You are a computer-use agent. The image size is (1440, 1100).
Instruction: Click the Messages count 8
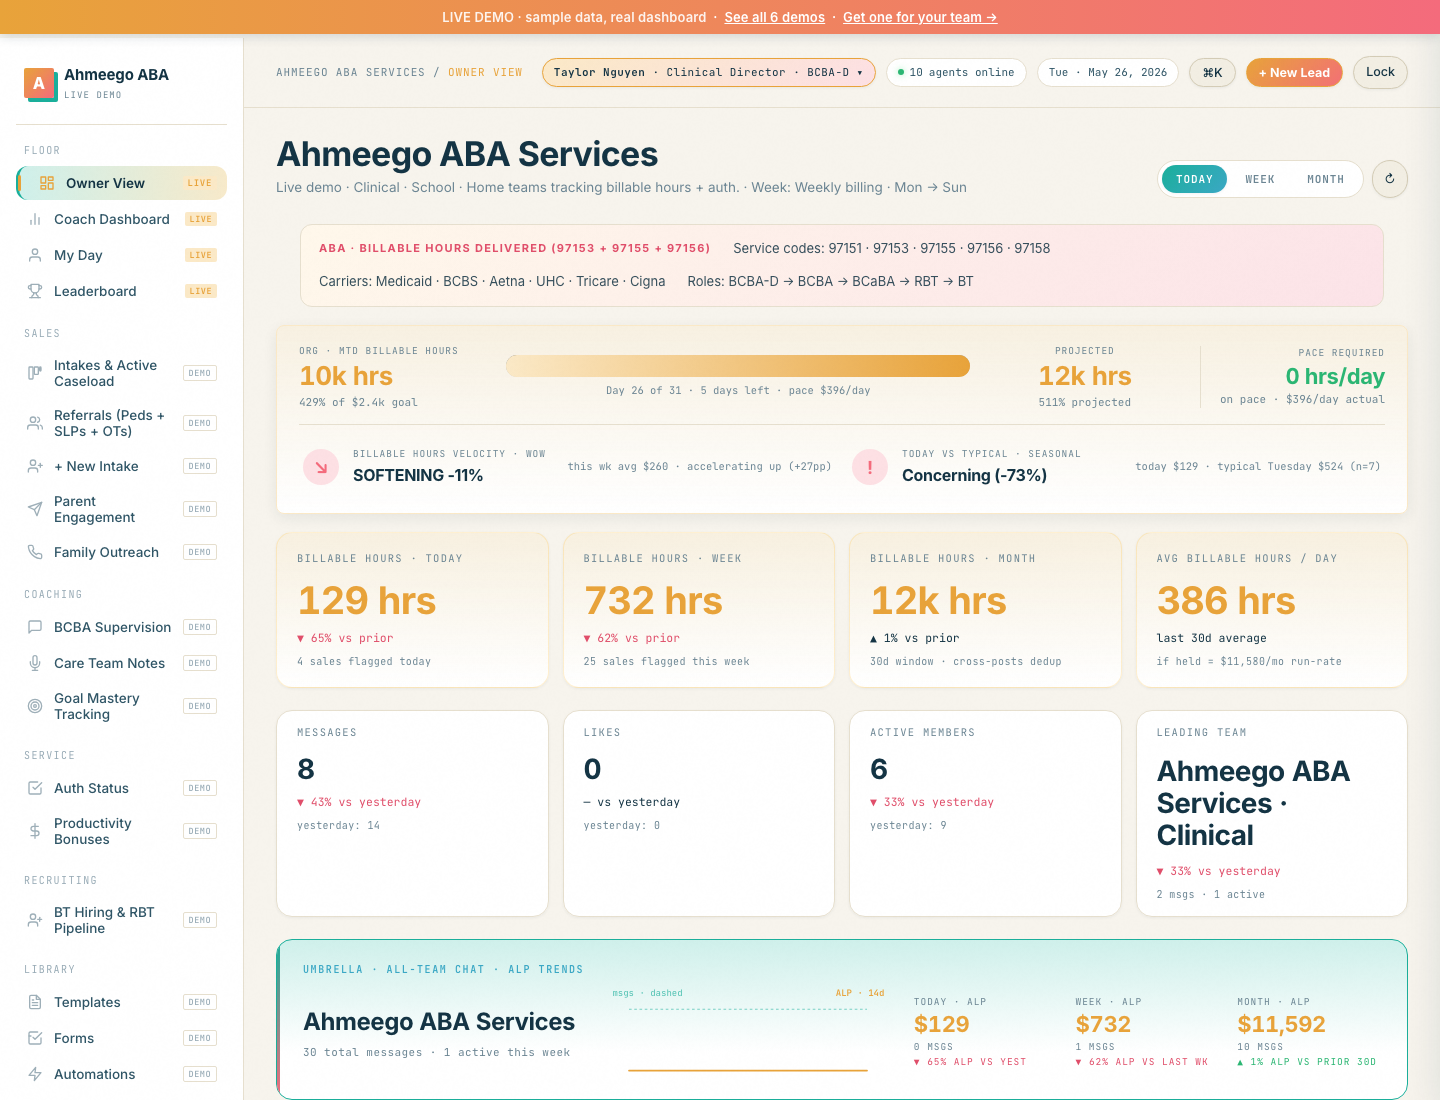click(306, 769)
